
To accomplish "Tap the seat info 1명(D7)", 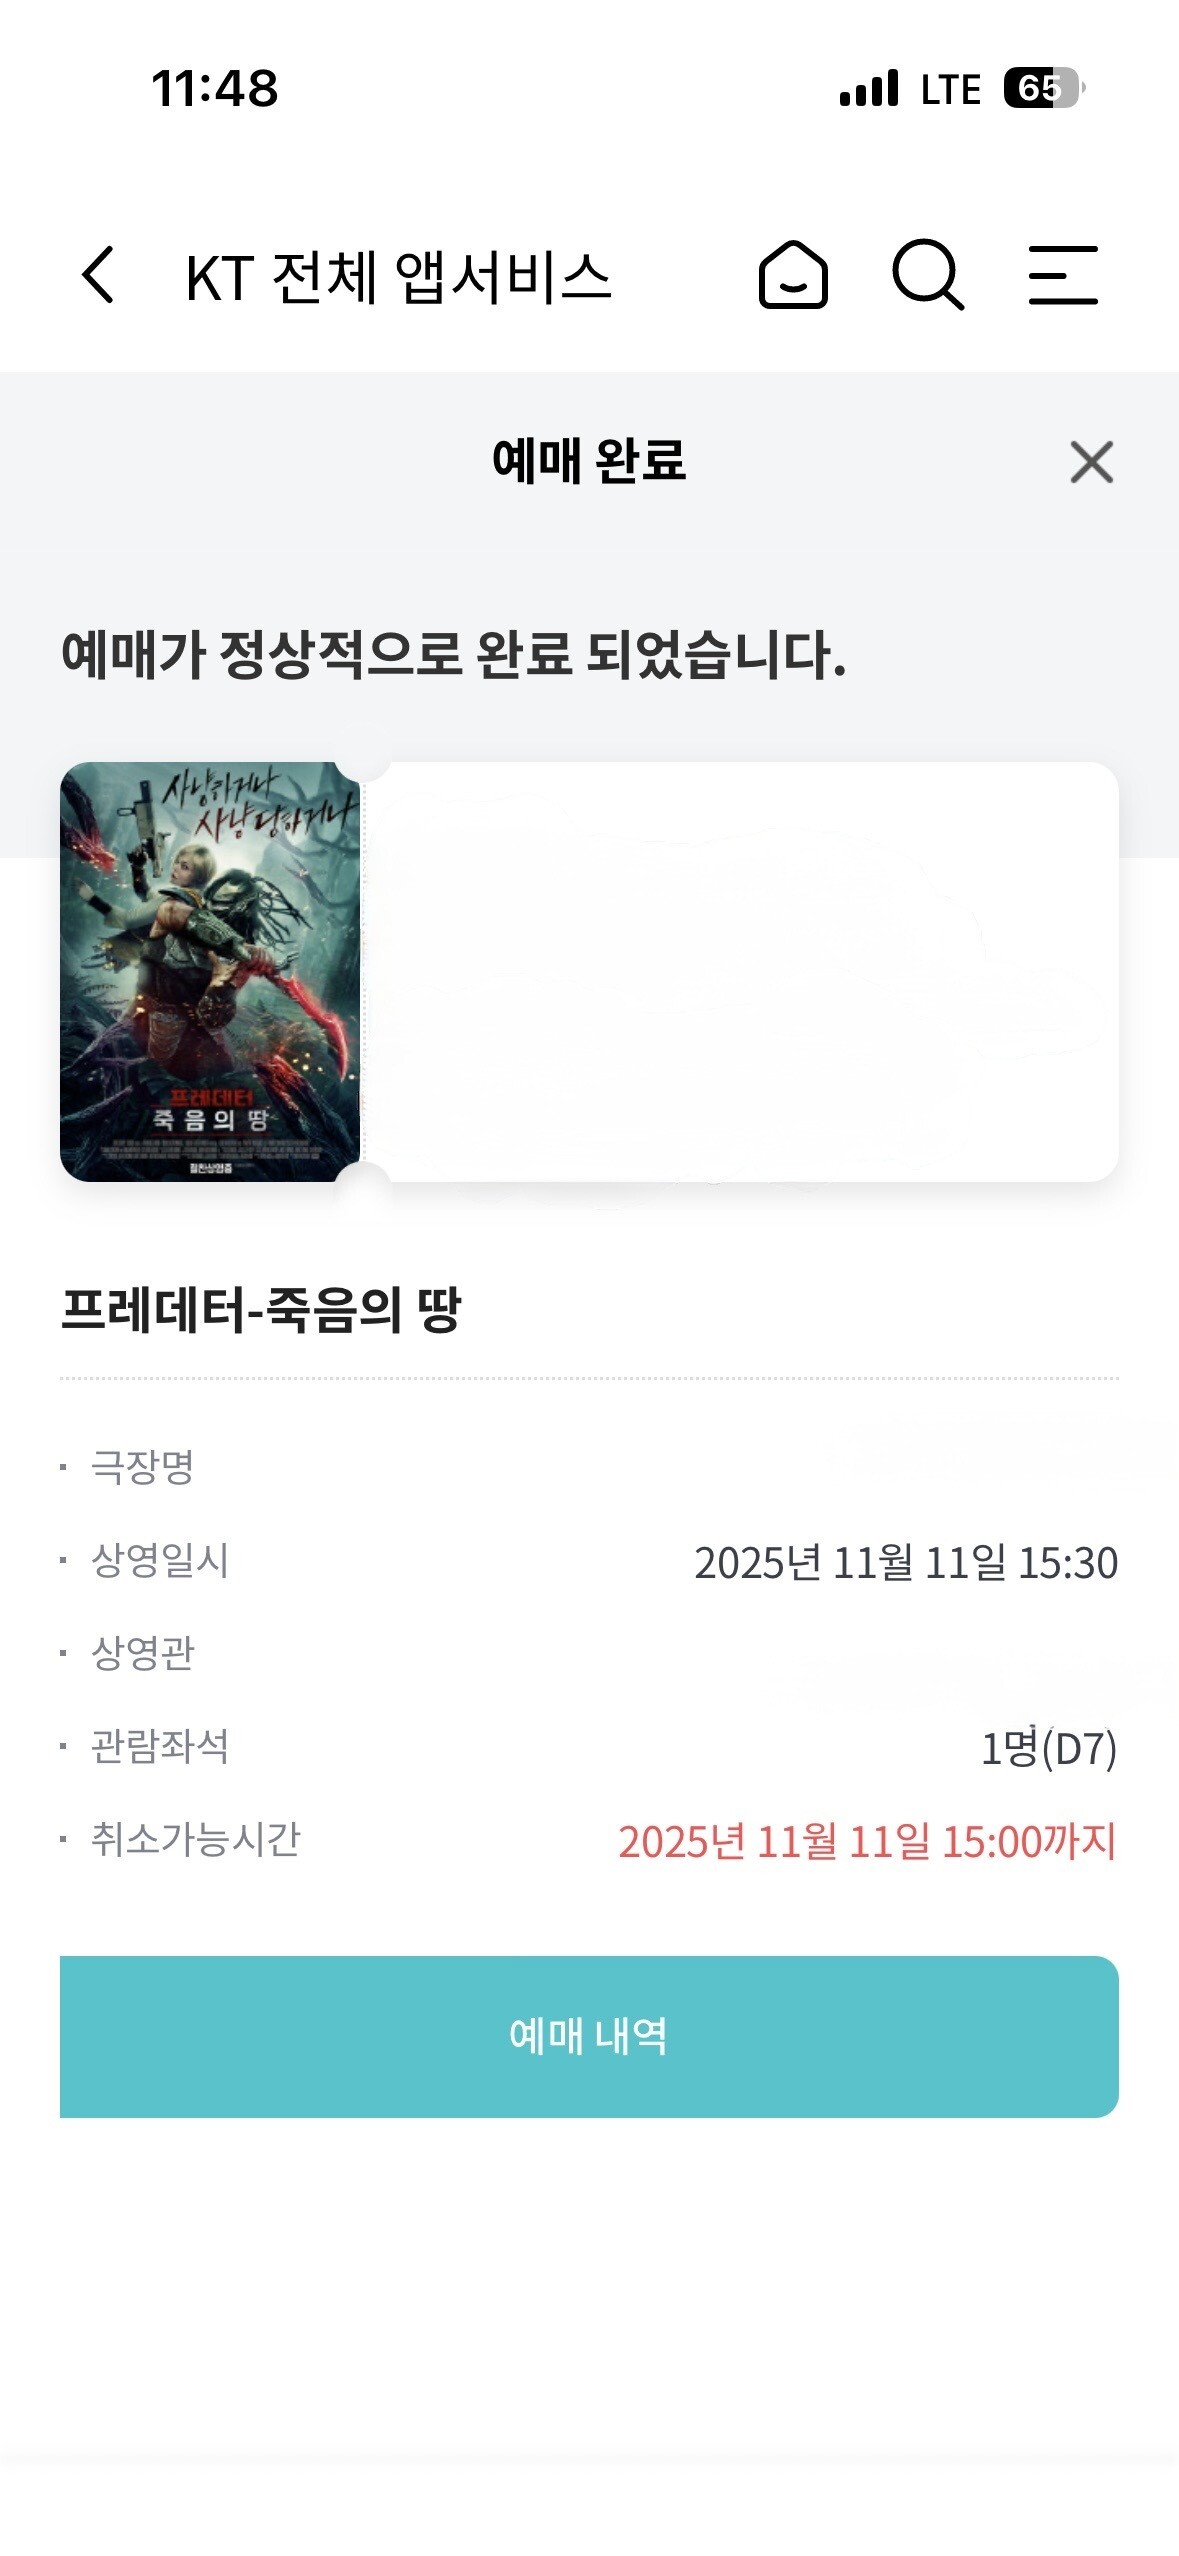I will pyautogui.click(x=1049, y=1748).
